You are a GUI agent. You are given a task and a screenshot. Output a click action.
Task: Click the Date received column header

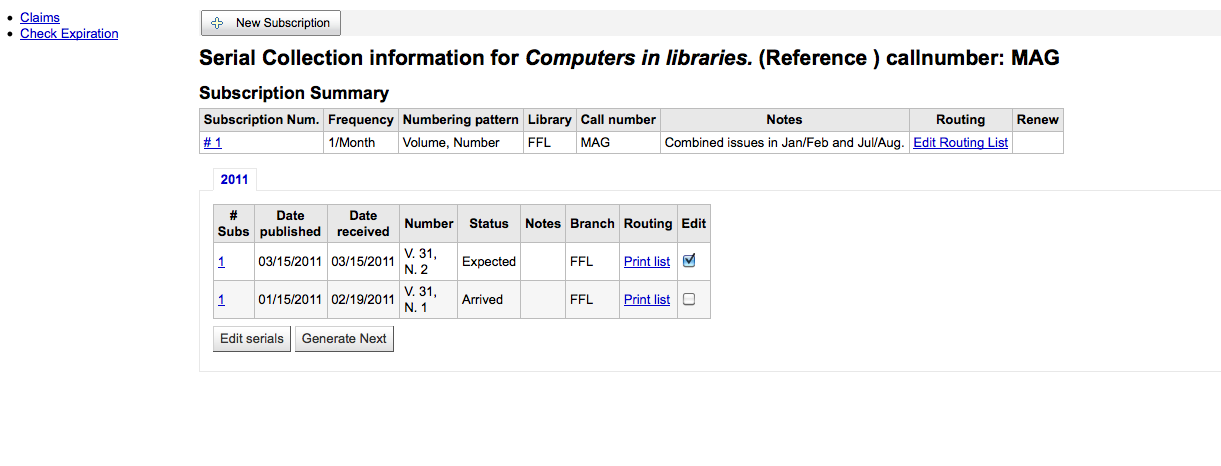click(363, 223)
